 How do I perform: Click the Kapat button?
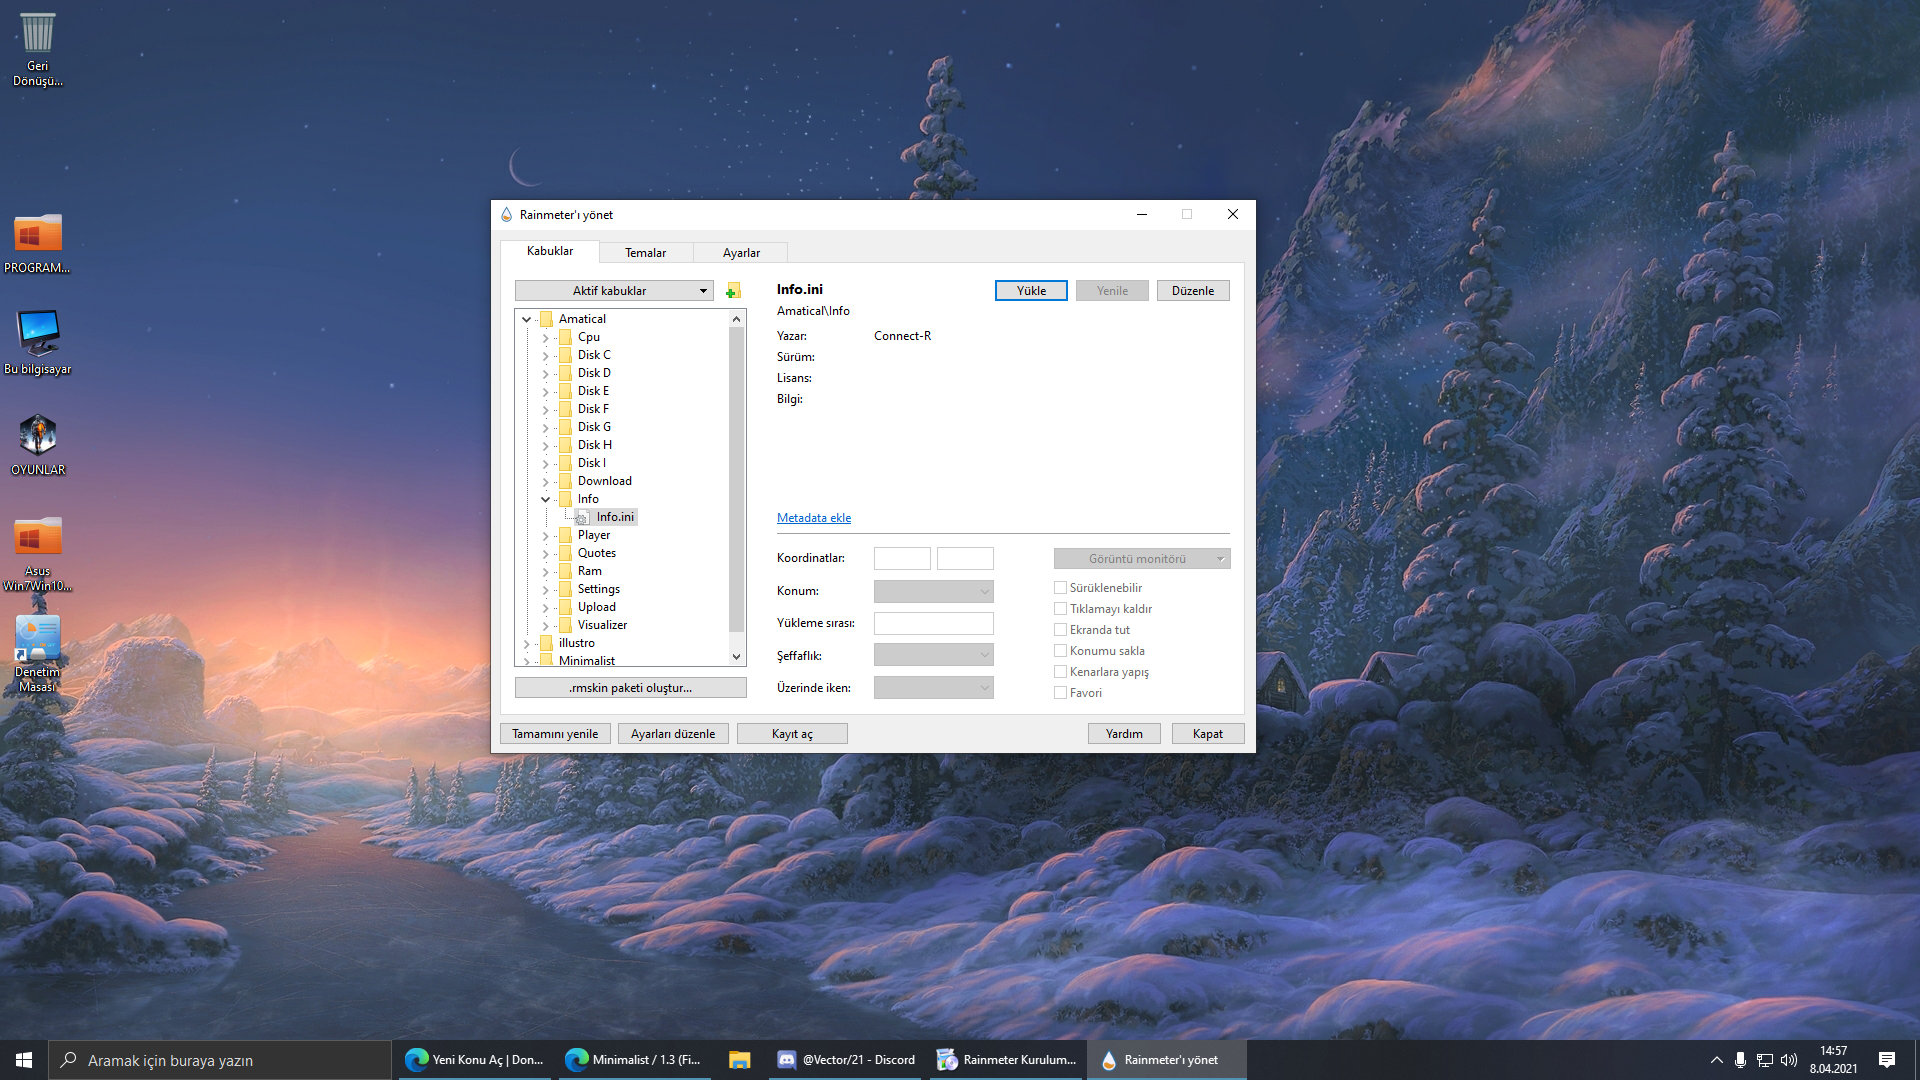[1208, 734]
